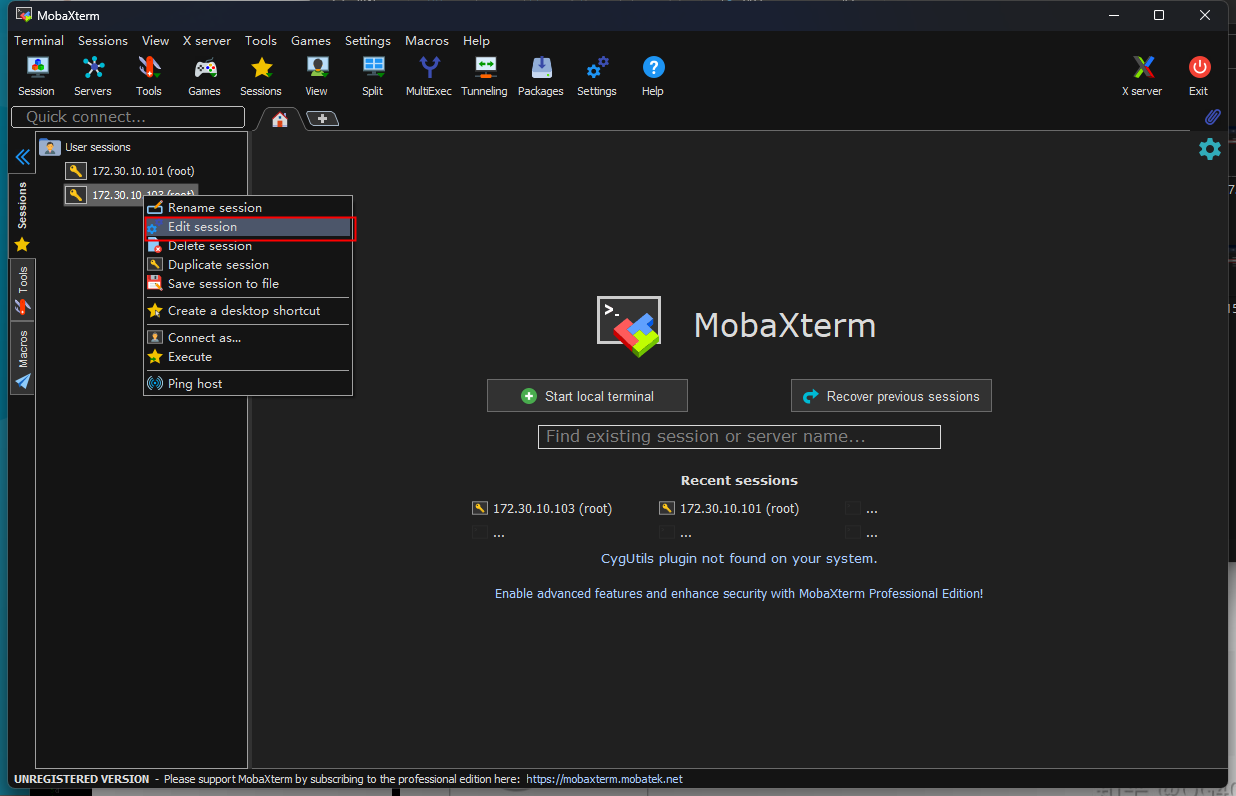
Task: Click the paperclip icon at top right
Action: (x=1212, y=117)
